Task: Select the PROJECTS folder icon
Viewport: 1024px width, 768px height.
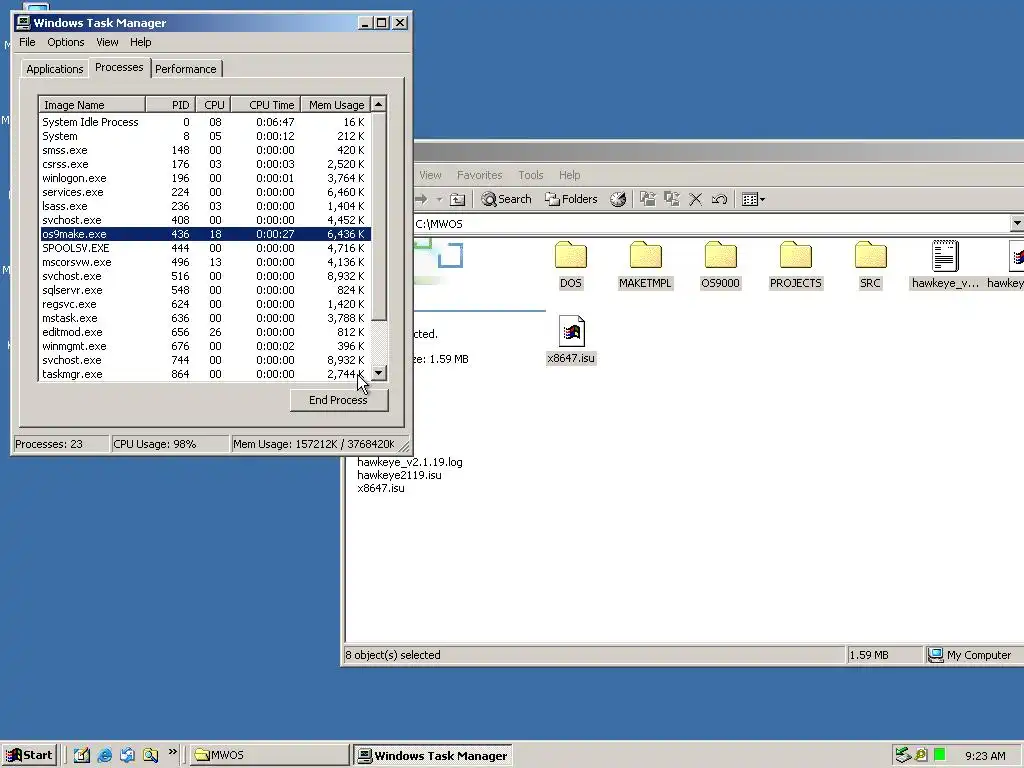Action: pyautogui.click(x=795, y=255)
